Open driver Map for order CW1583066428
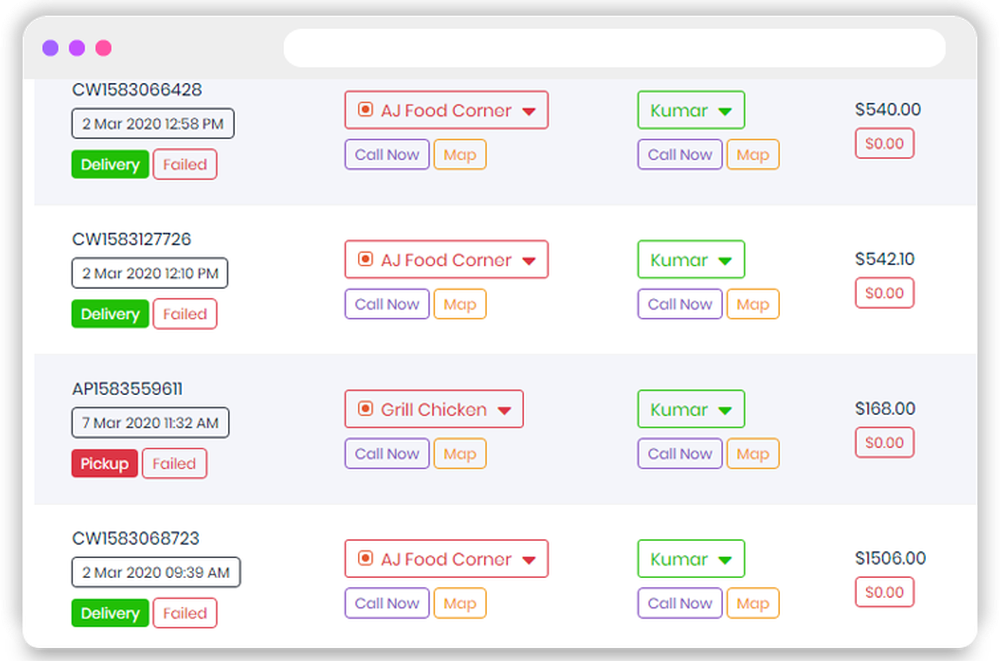 (x=753, y=154)
